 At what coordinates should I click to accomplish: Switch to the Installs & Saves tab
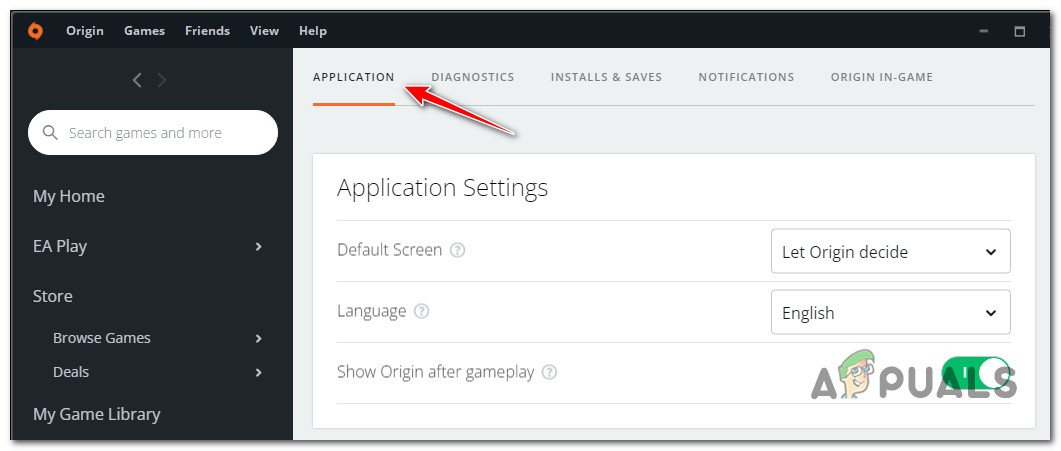[x=606, y=77]
